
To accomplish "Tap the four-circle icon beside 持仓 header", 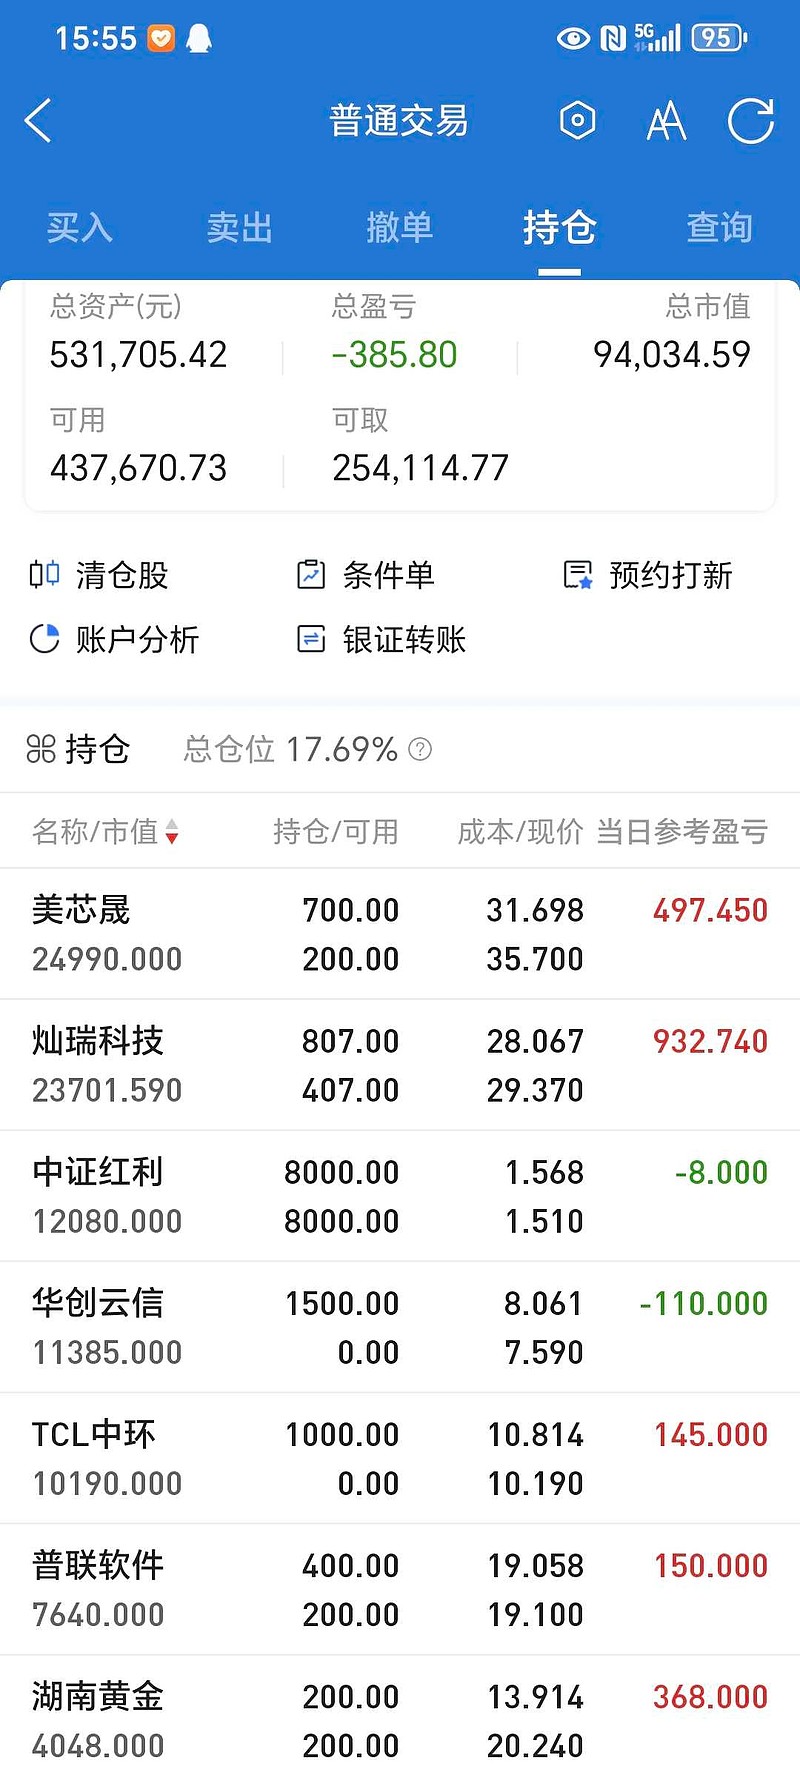I will pyautogui.click(x=41, y=748).
